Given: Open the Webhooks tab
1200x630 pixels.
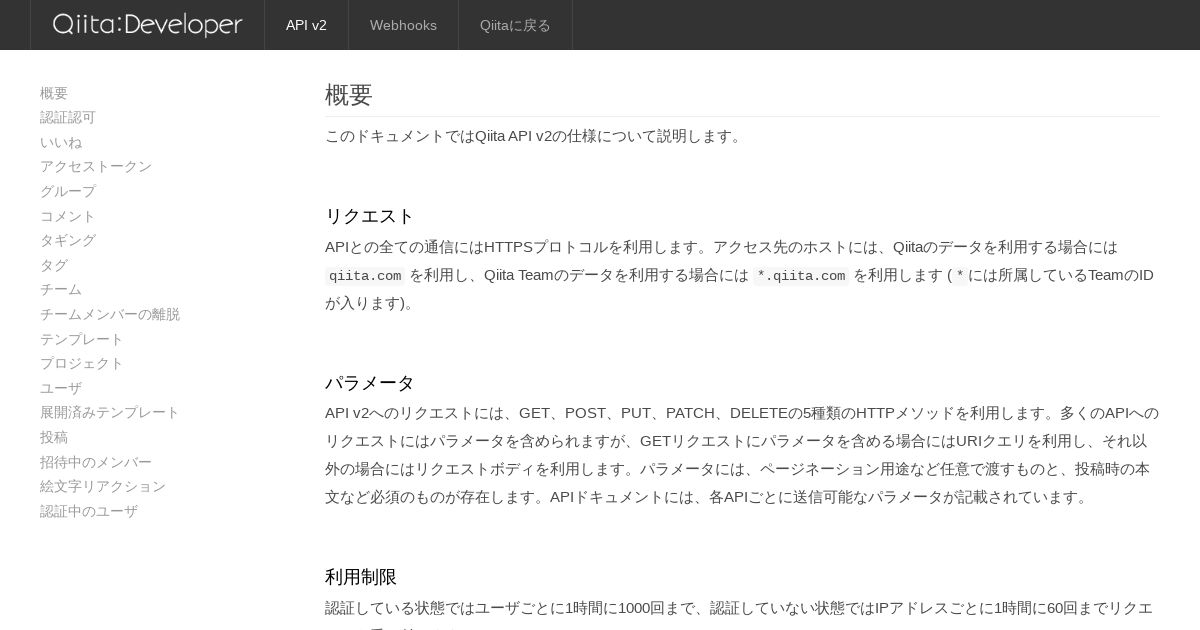Looking at the screenshot, I should click(x=403, y=25).
